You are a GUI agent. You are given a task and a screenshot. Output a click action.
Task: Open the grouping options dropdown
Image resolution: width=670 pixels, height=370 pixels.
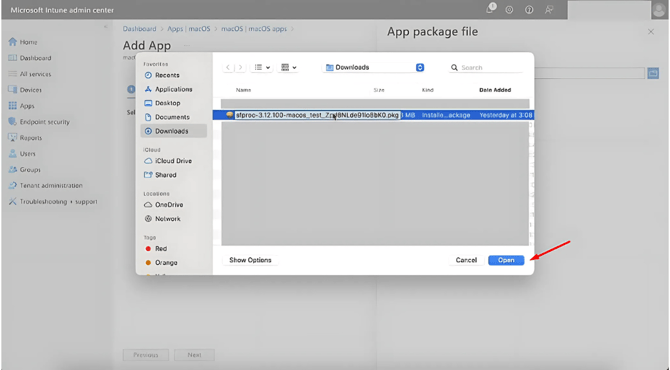(288, 68)
